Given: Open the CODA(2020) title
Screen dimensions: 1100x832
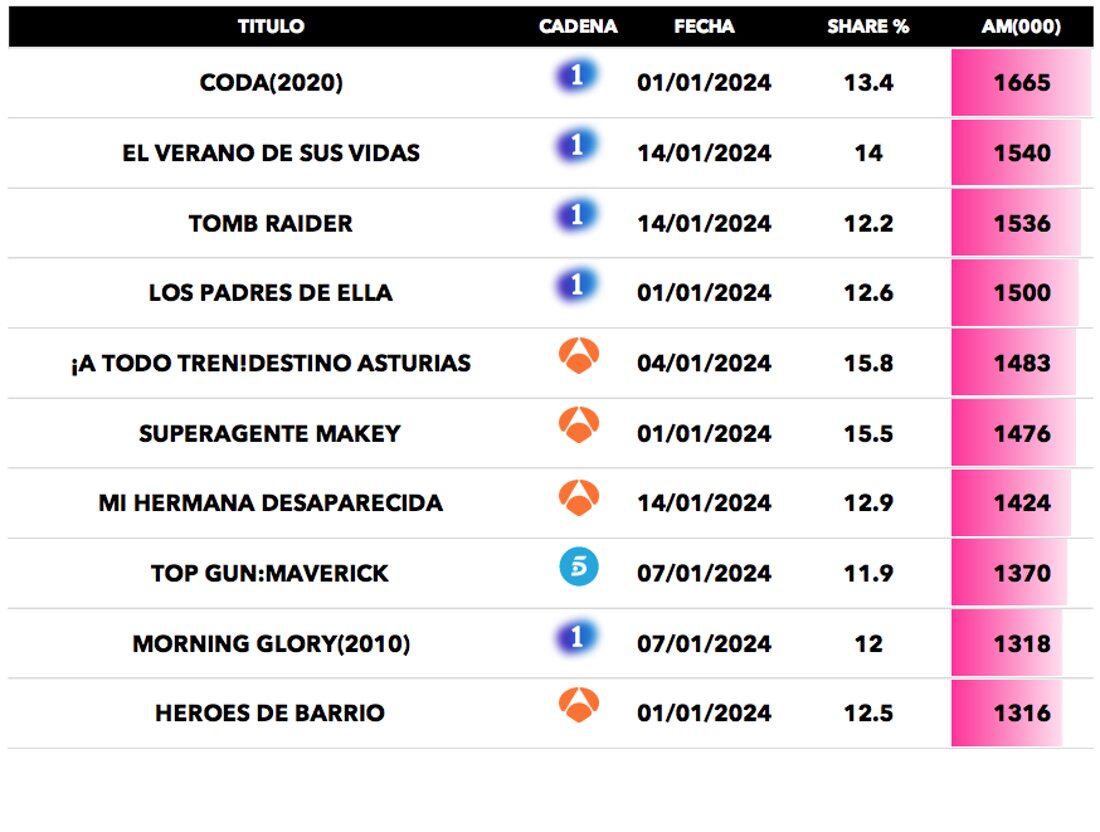Looking at the screenshot, I should pos(271,83).
